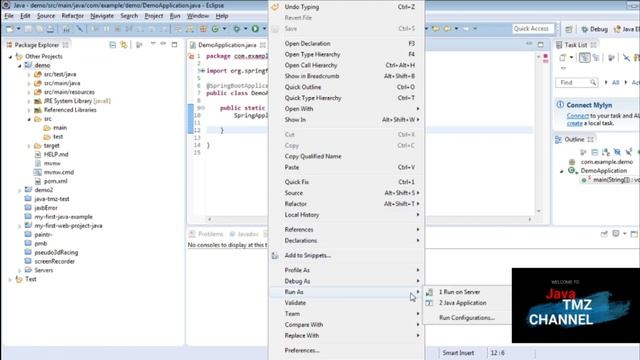
Task: Click the Debug bug toolbar icon
Action: point(236,29)
